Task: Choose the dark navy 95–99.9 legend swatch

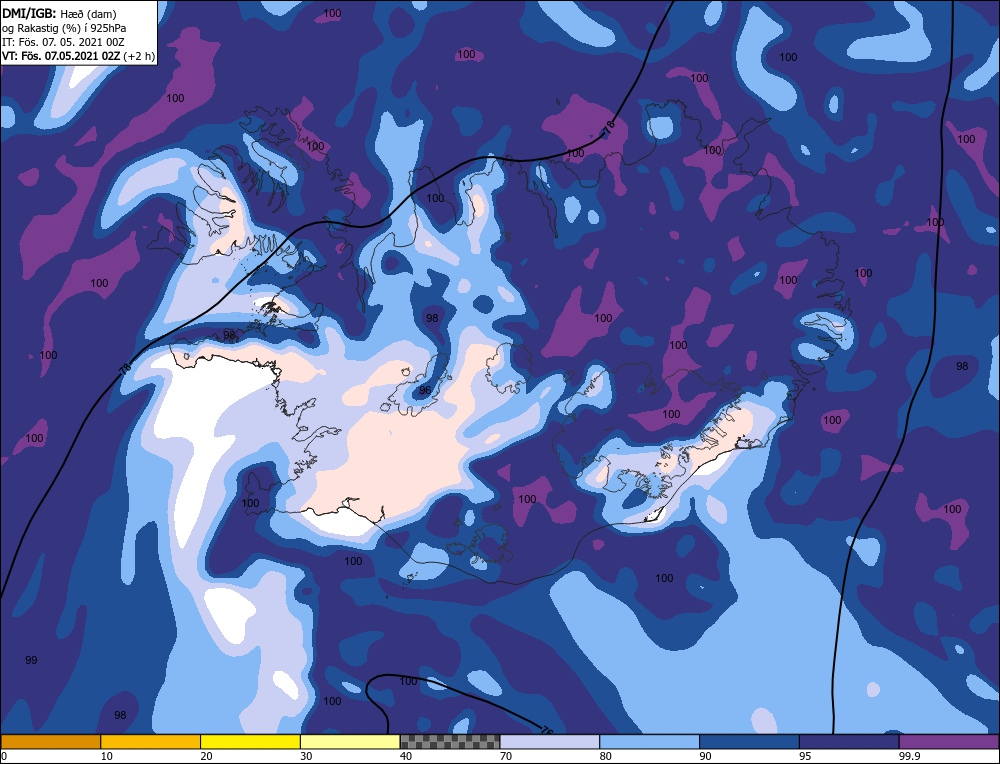Action: 849,741
